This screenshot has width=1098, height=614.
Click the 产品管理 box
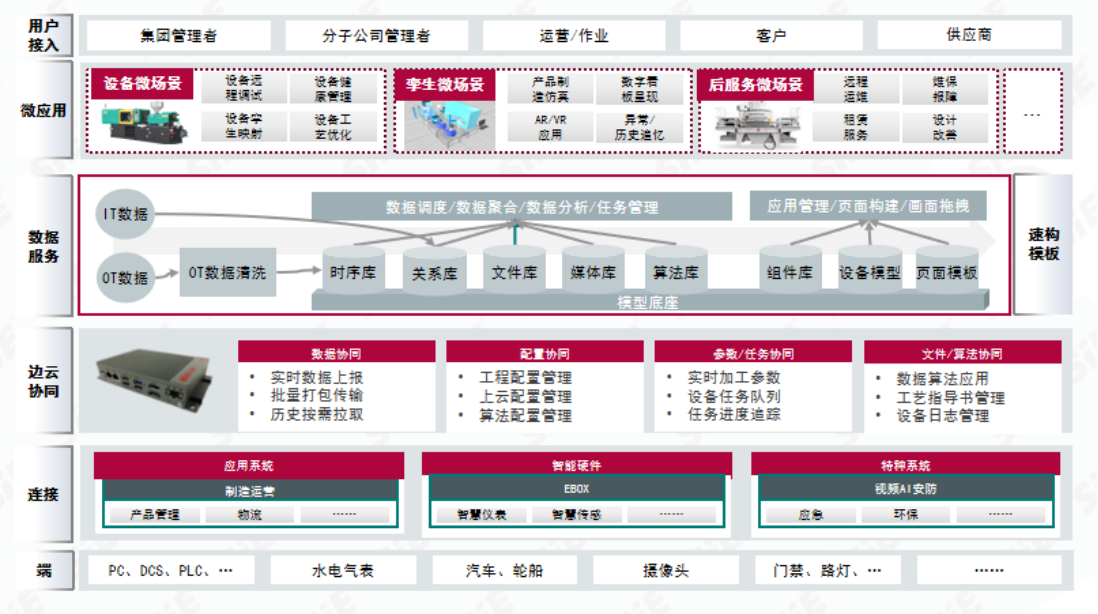point(155,515)
